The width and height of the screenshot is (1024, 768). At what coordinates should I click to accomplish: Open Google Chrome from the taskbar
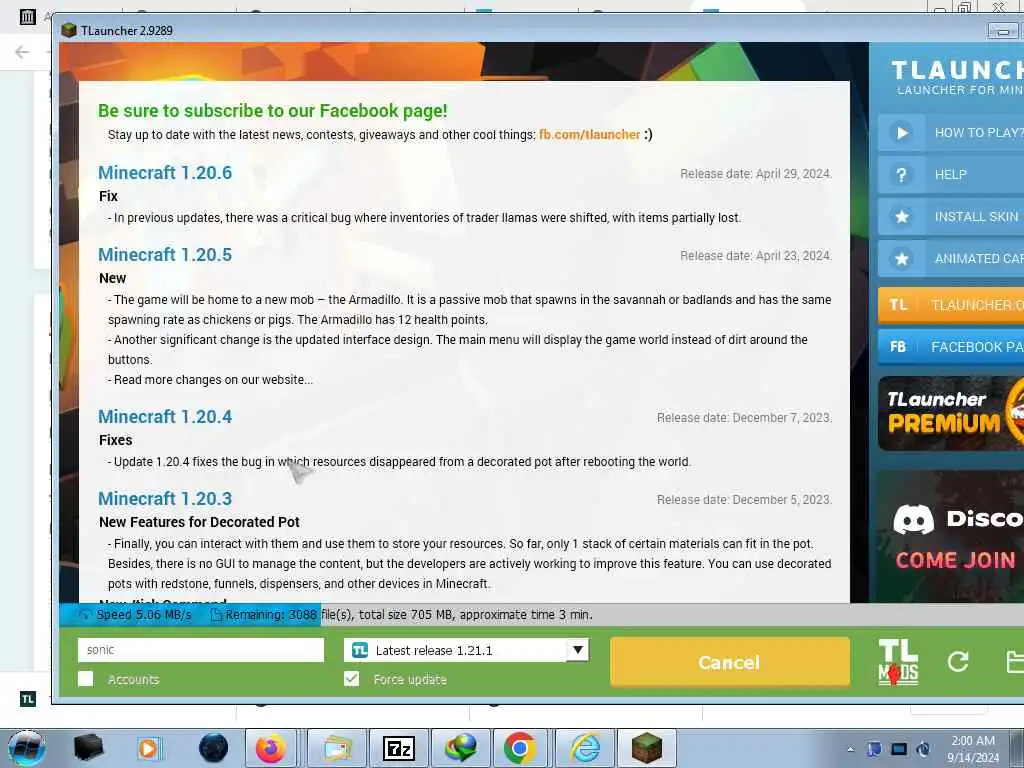(x=520, y=748)
